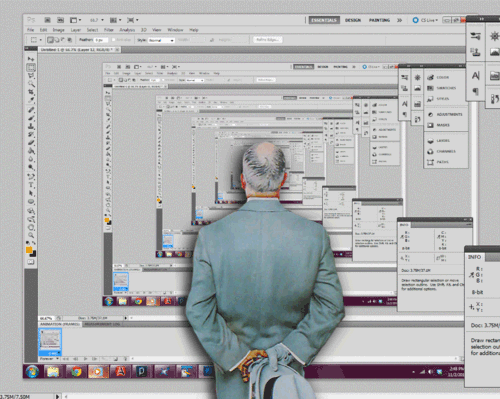
Task: Select the Zoom tool in outermost toolbar
Action: click(x=31, y=235)
